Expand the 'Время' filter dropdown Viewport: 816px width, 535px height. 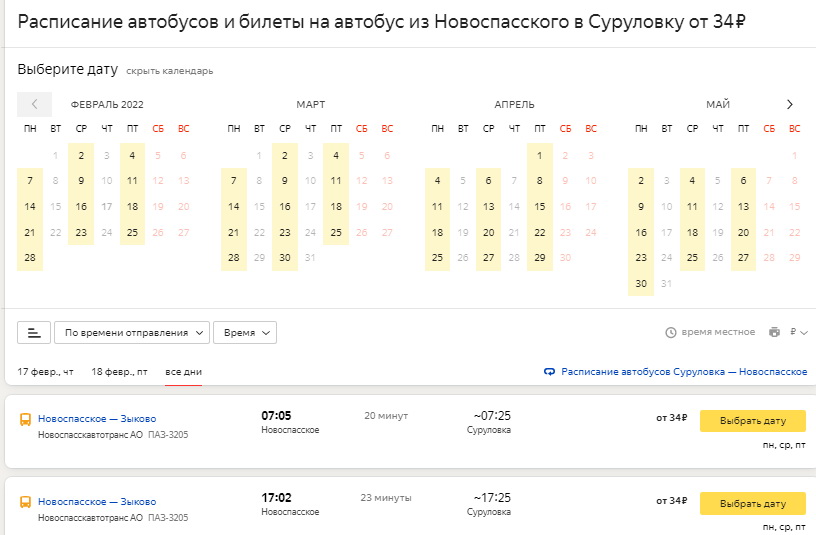[245, 332]
